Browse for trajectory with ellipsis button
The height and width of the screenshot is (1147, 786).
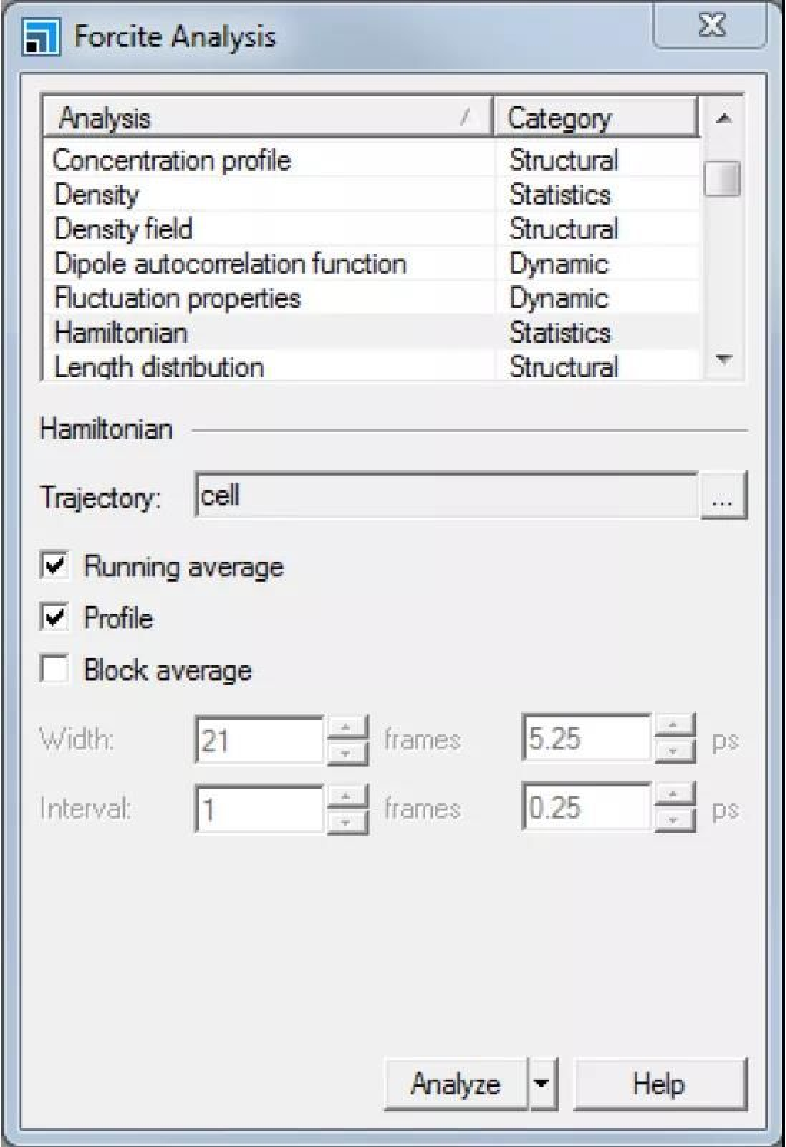point(724,497)
